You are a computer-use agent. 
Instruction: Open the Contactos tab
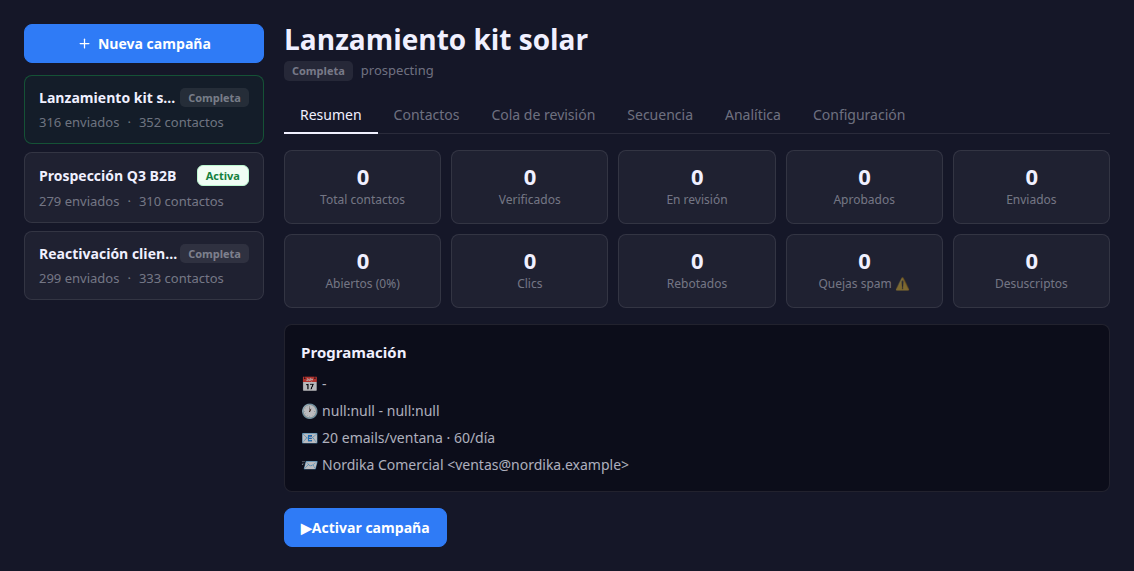[x=426, y=115]
